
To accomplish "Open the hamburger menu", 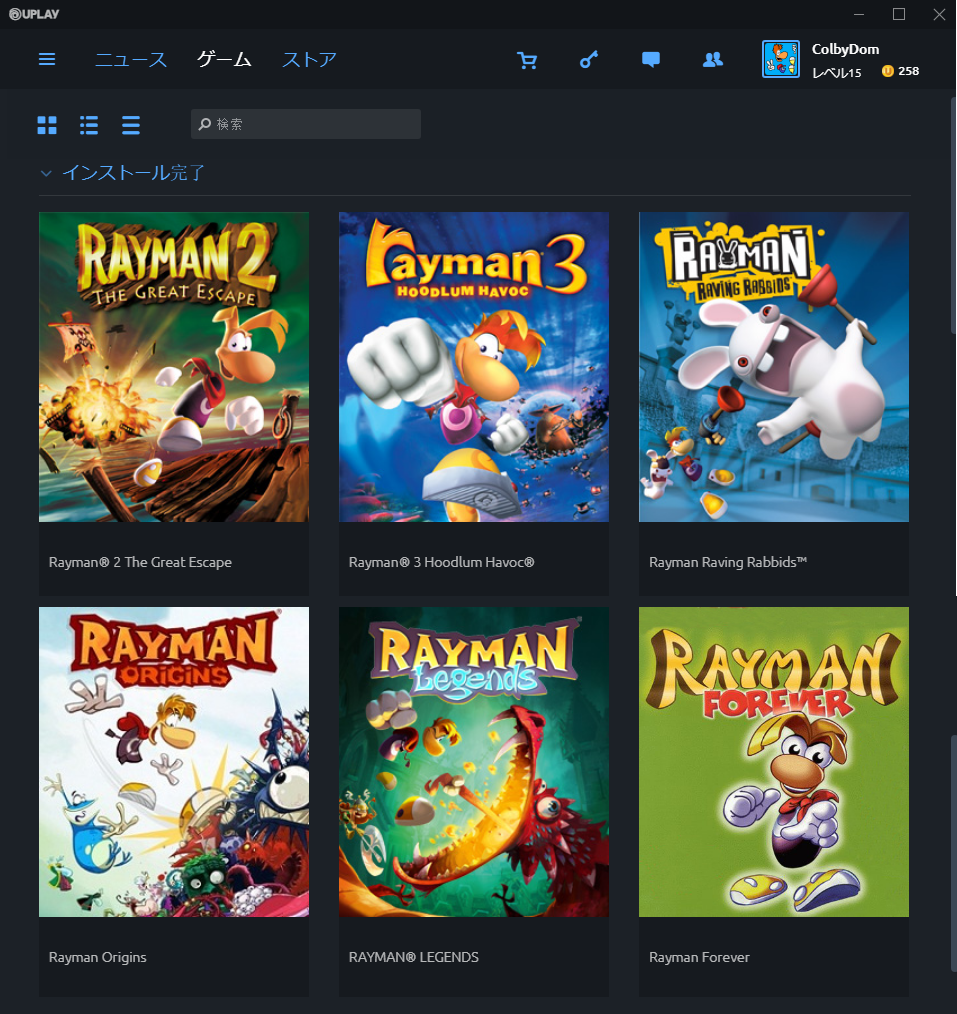I will tap(47, 59).
